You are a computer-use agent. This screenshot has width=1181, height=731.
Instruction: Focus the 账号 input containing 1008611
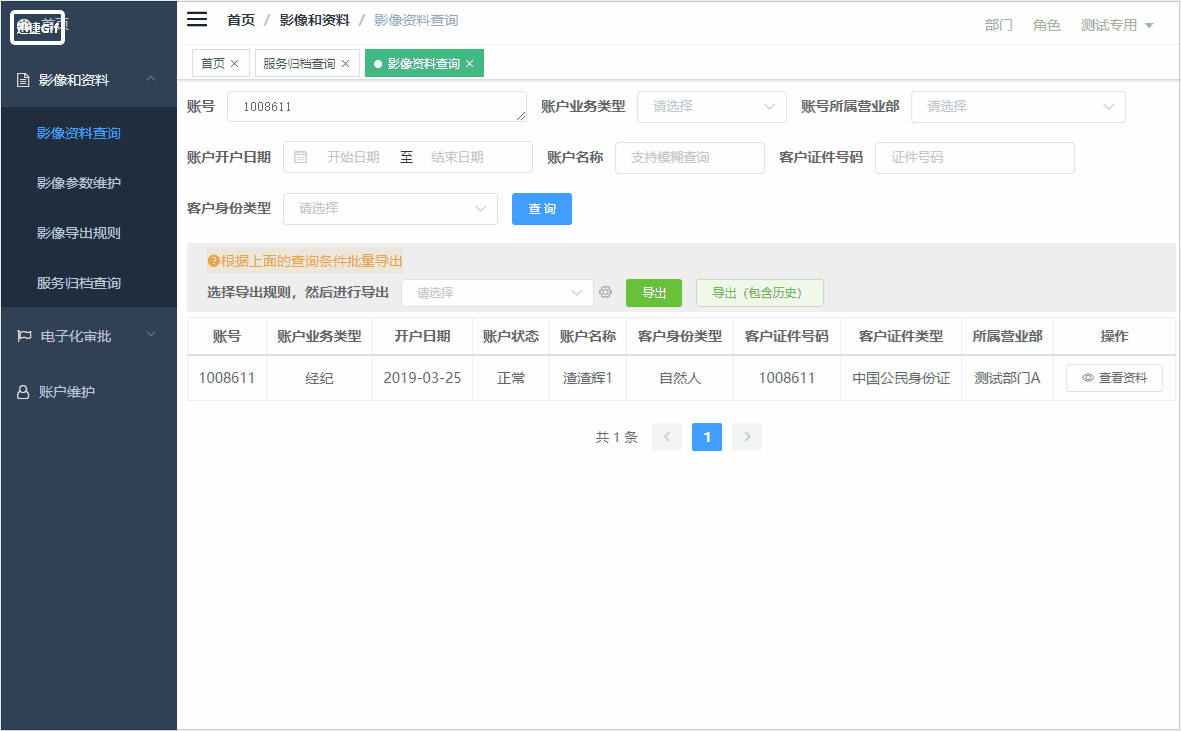[x=377, y=107]
